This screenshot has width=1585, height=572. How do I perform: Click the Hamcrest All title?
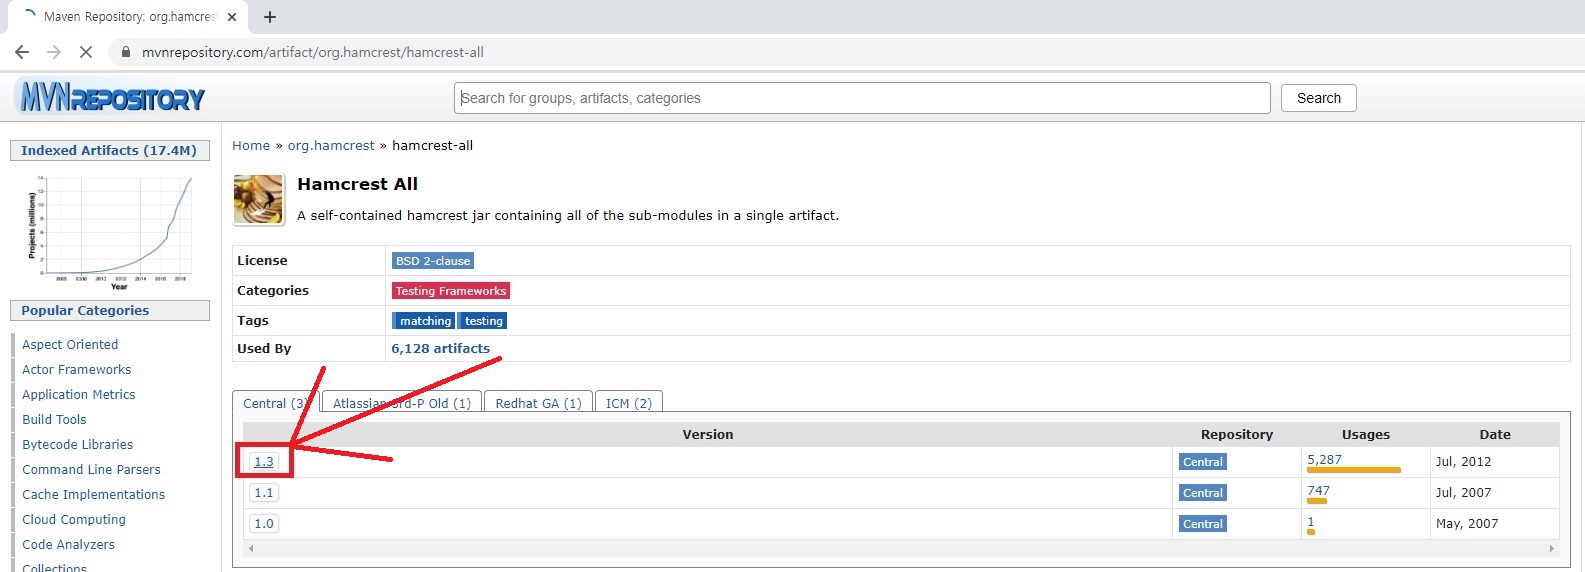358,184
